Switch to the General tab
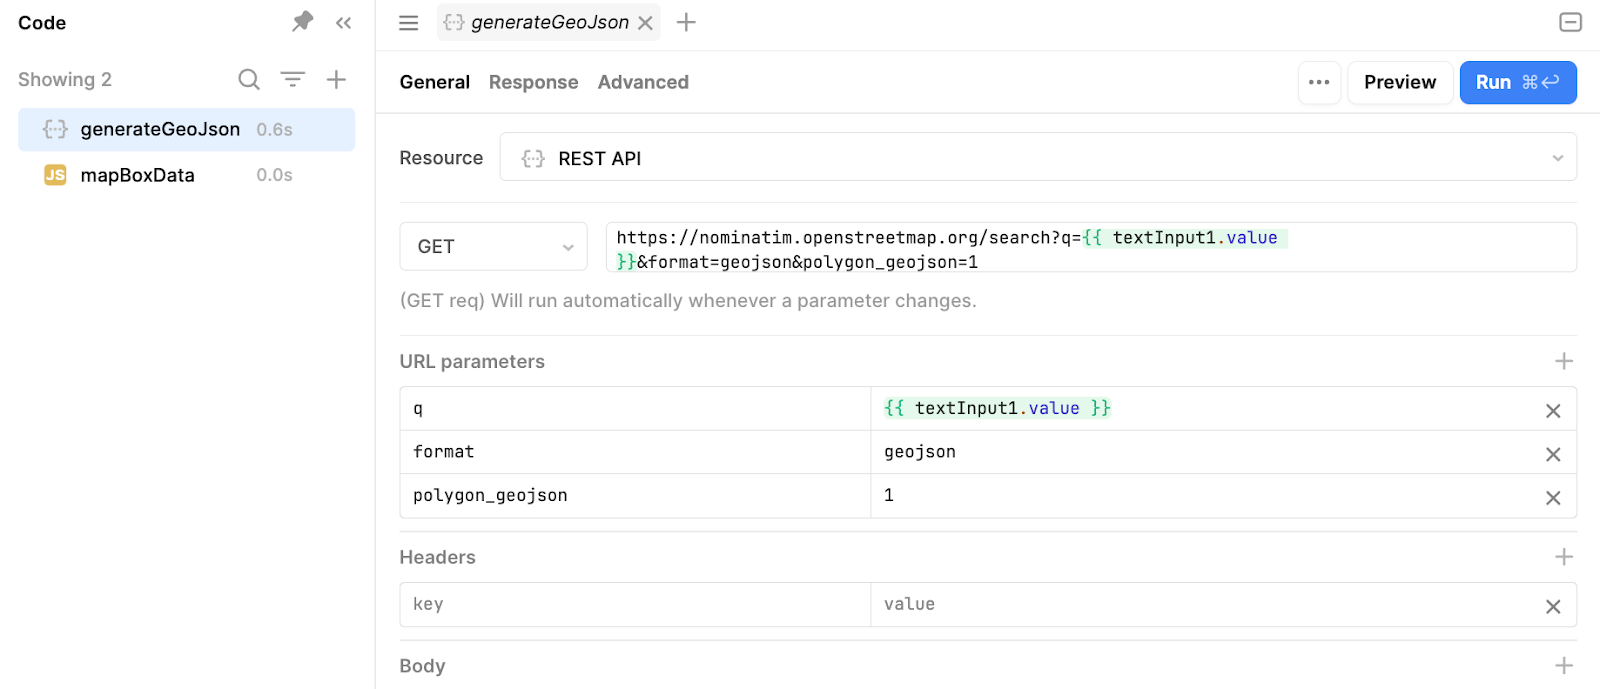Image resolution: width=1600 pixels, height=689 pixels. click(434, 82)
